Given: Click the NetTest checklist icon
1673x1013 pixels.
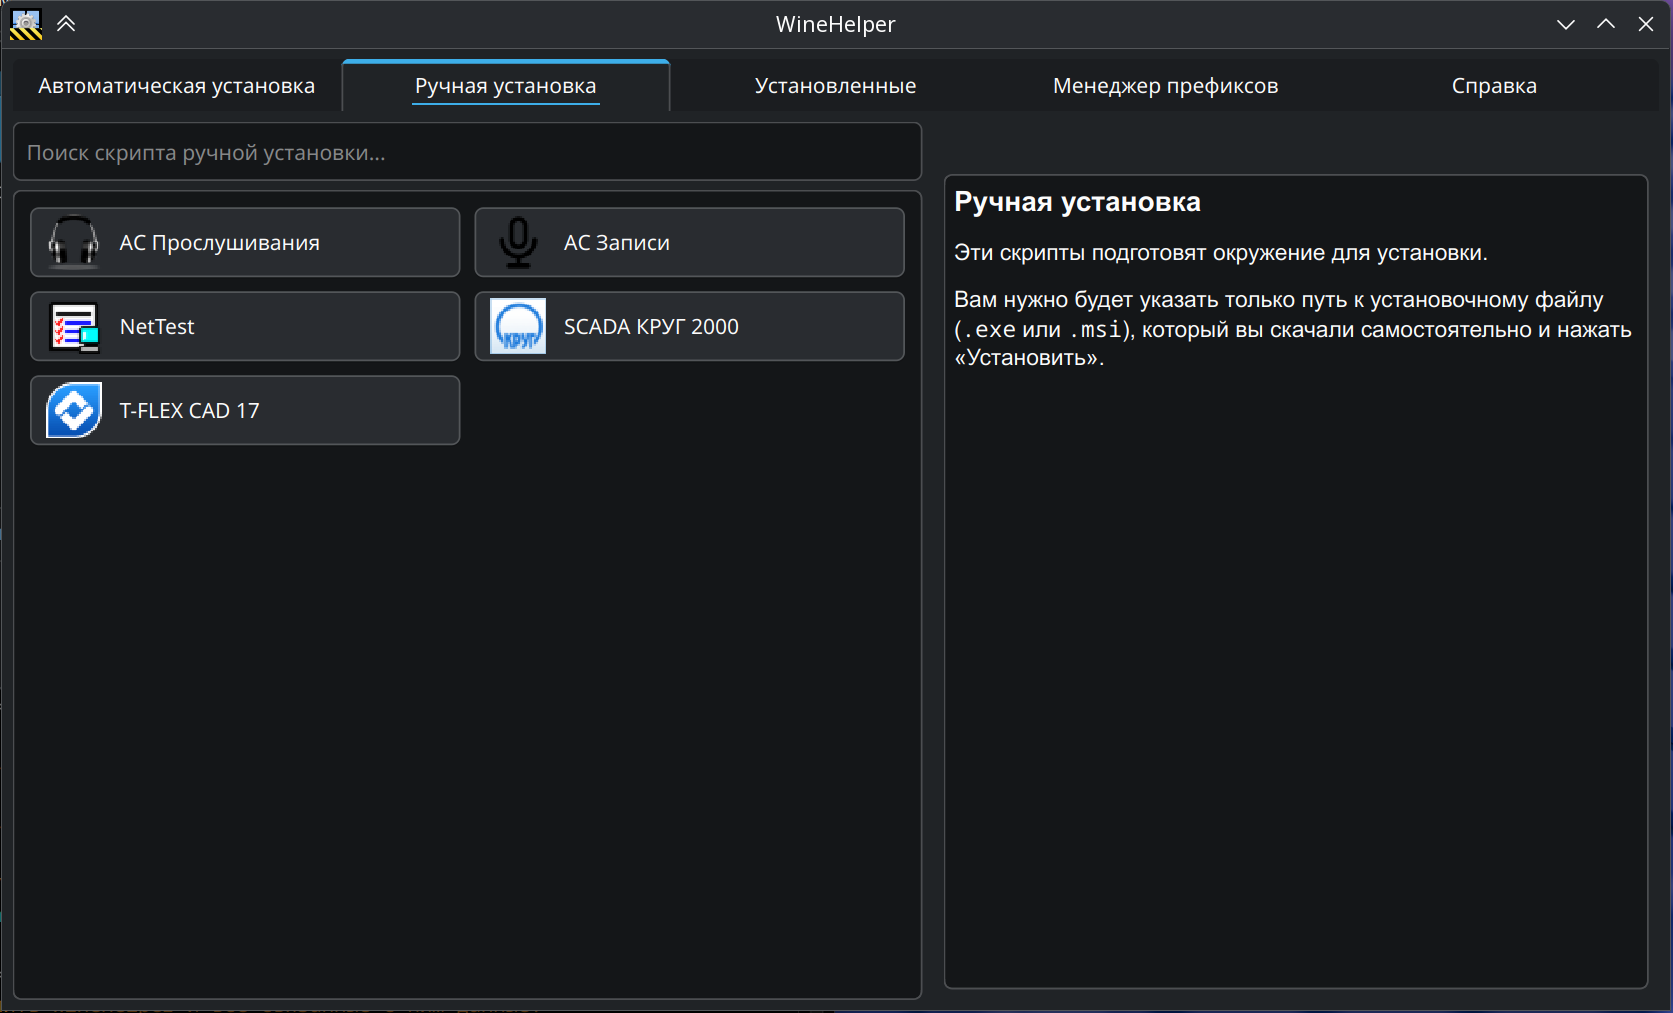Looking at the screenshot, I should [x=74, y=326].
